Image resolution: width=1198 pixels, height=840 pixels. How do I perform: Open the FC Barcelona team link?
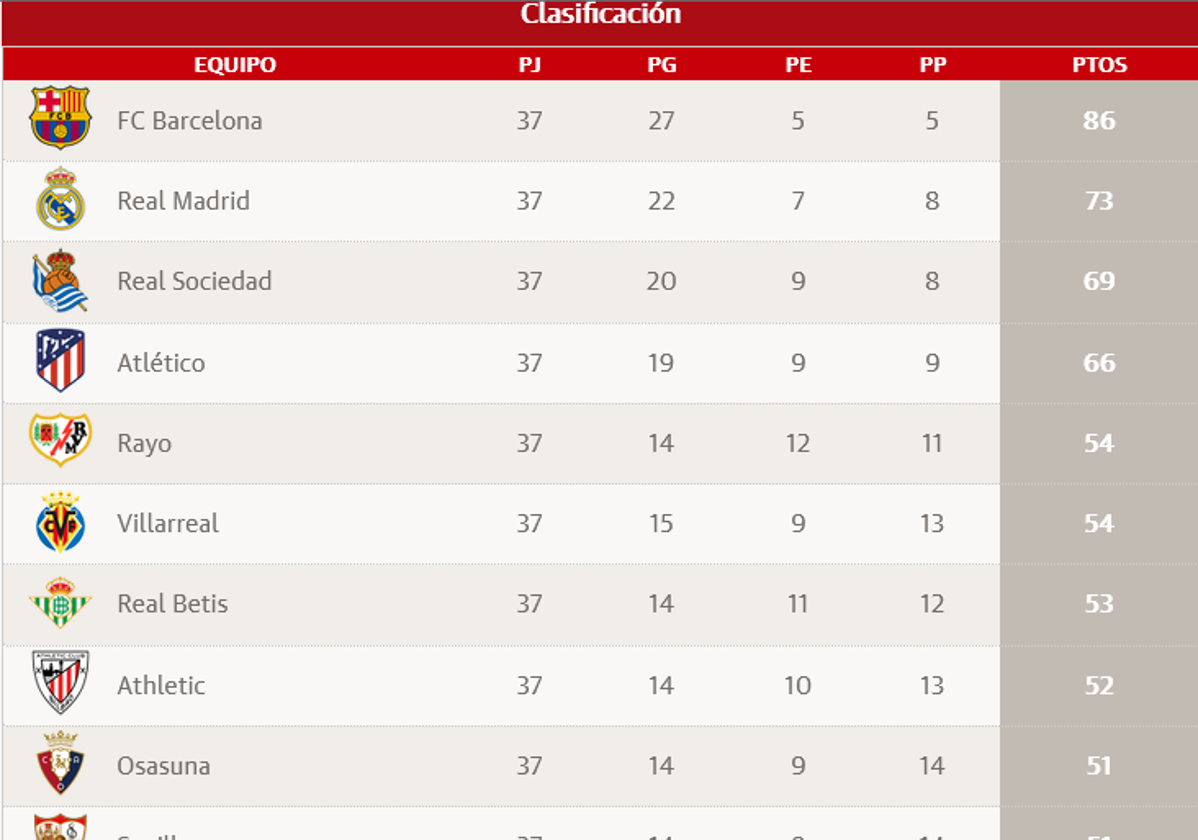coord(189,121)
